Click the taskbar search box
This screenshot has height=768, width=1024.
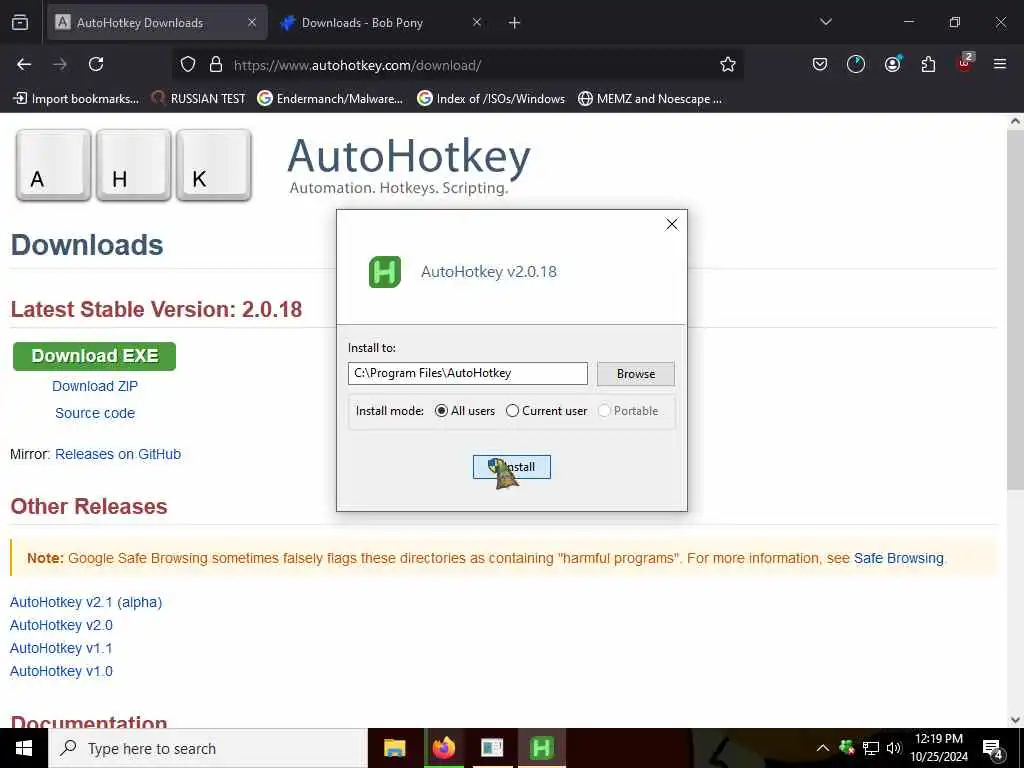tap(208, 748)
